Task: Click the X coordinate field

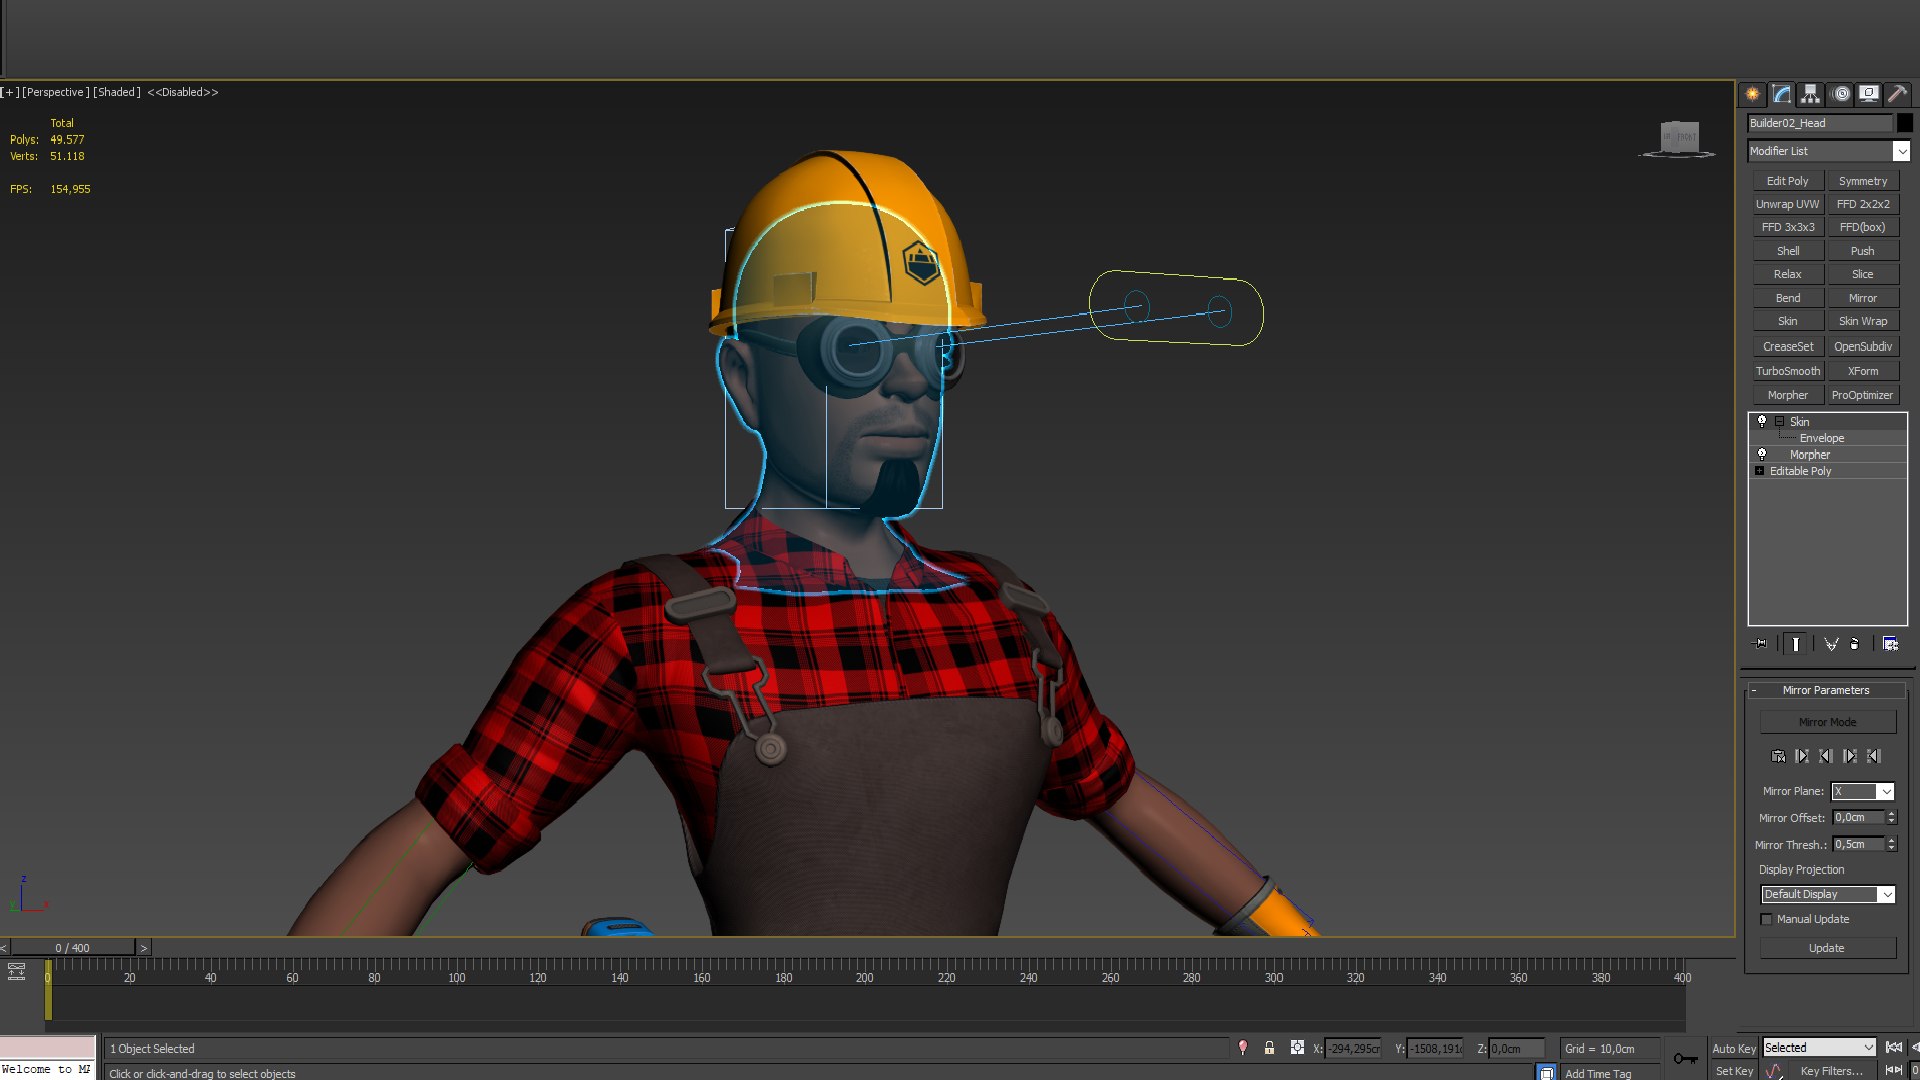Action: (x=1353, y=1049)
